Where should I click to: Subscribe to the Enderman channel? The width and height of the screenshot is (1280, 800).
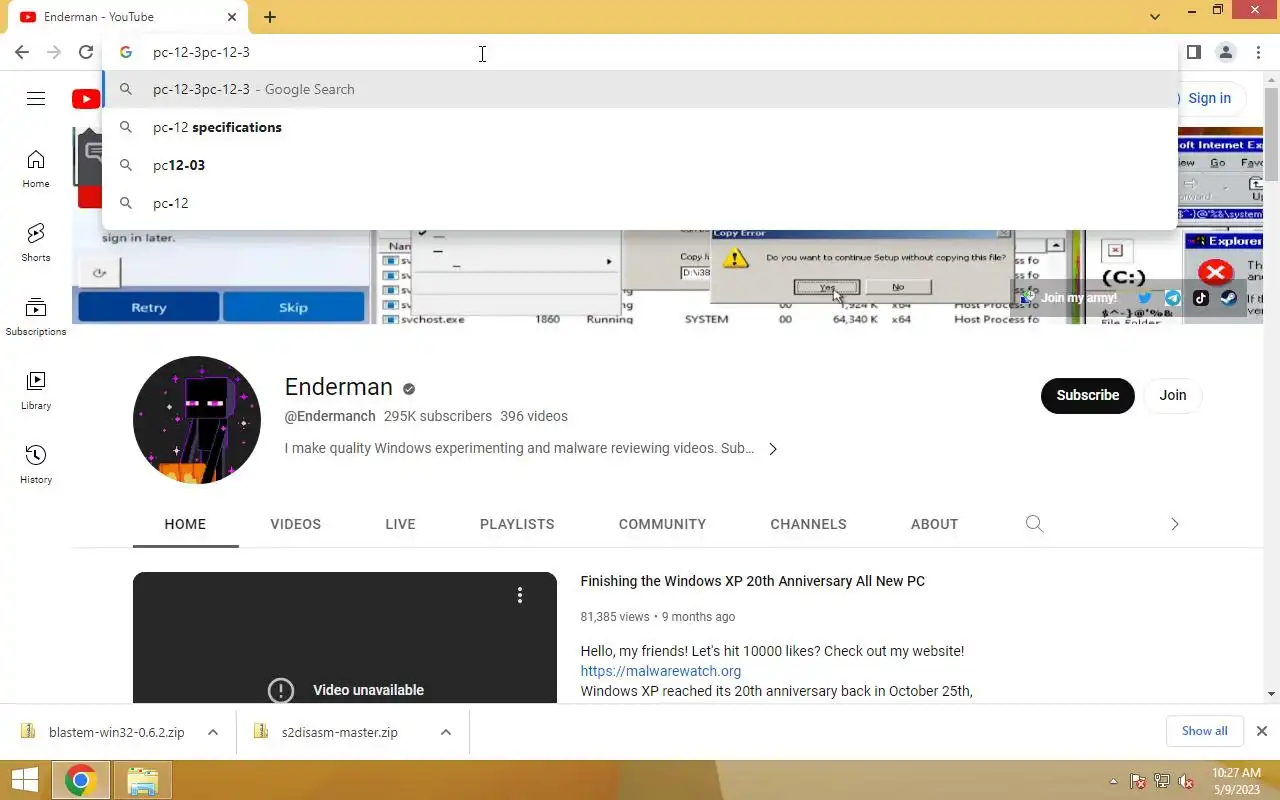coord(1088,395)
